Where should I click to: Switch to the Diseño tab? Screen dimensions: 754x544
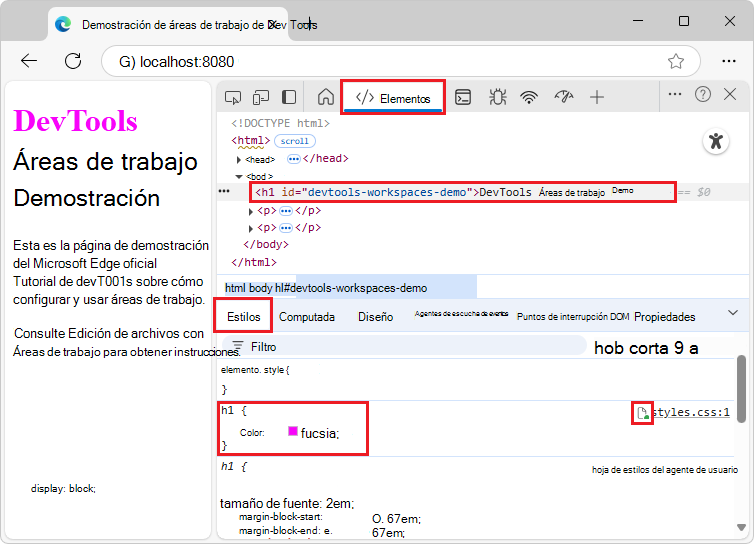[x=376, y=317]
